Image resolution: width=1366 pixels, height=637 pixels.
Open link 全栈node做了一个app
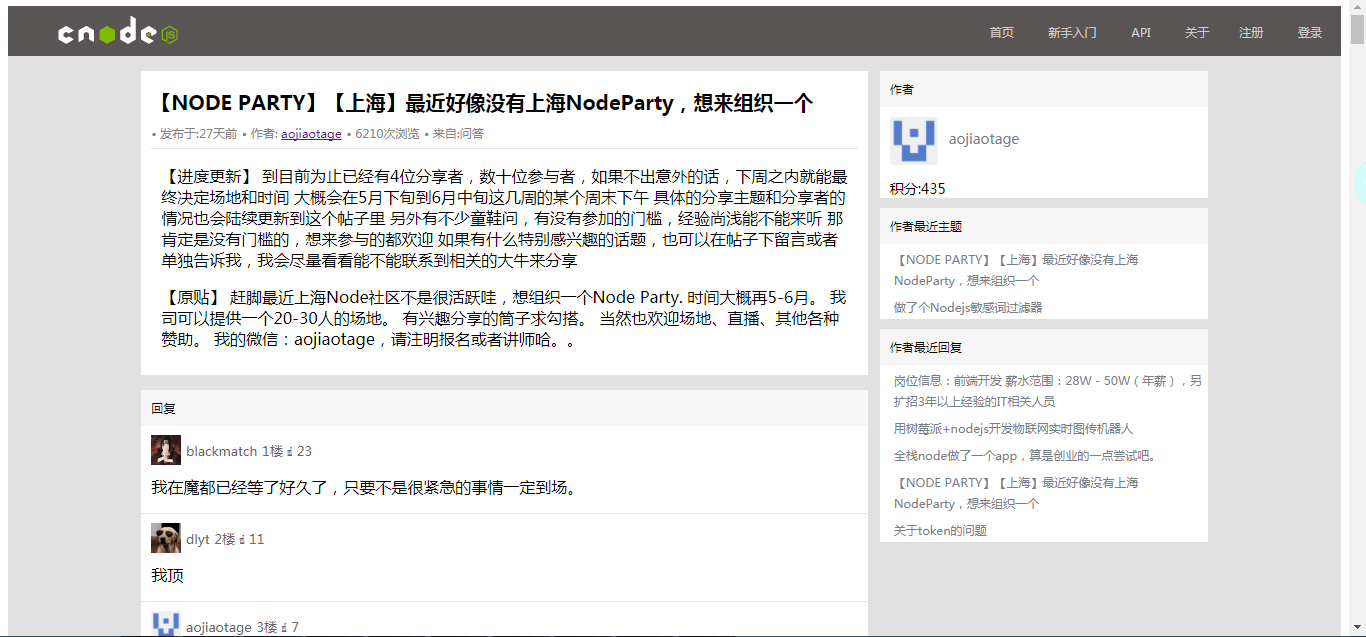coord(1025,455)
